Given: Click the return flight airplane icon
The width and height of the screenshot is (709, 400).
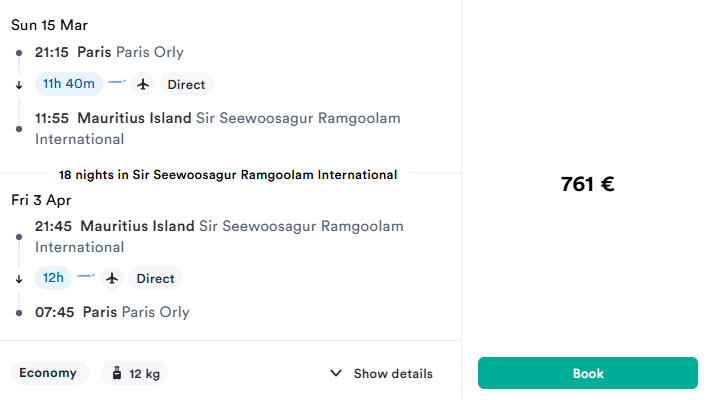Looking at the screenshot, I should [x=112, y=278].
